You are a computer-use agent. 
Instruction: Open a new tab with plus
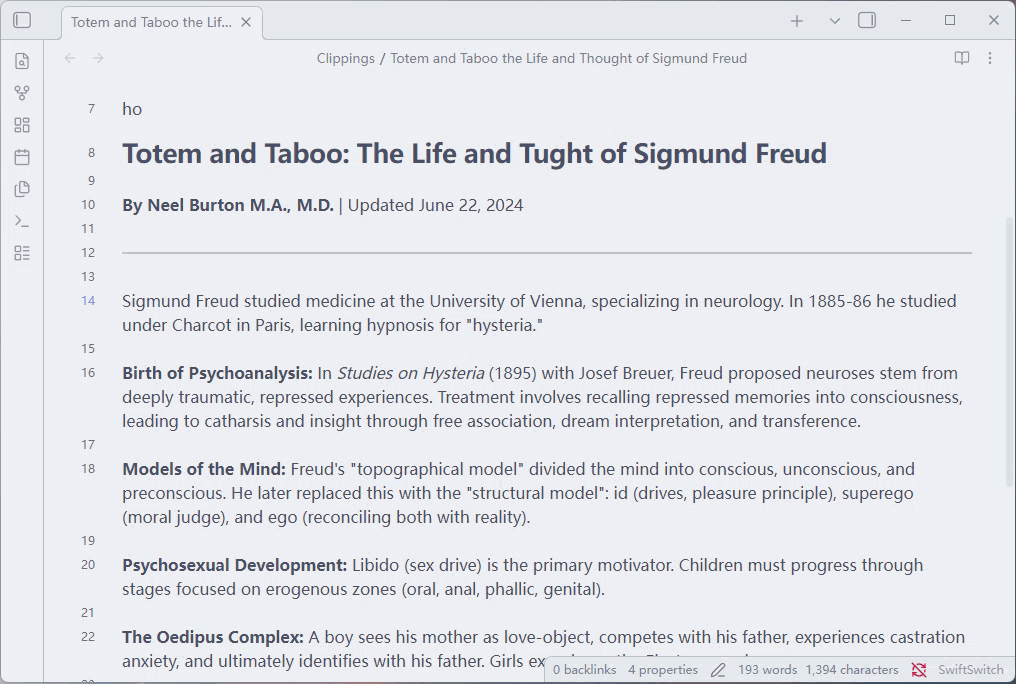pyautogui.click(x=797, y=21)
